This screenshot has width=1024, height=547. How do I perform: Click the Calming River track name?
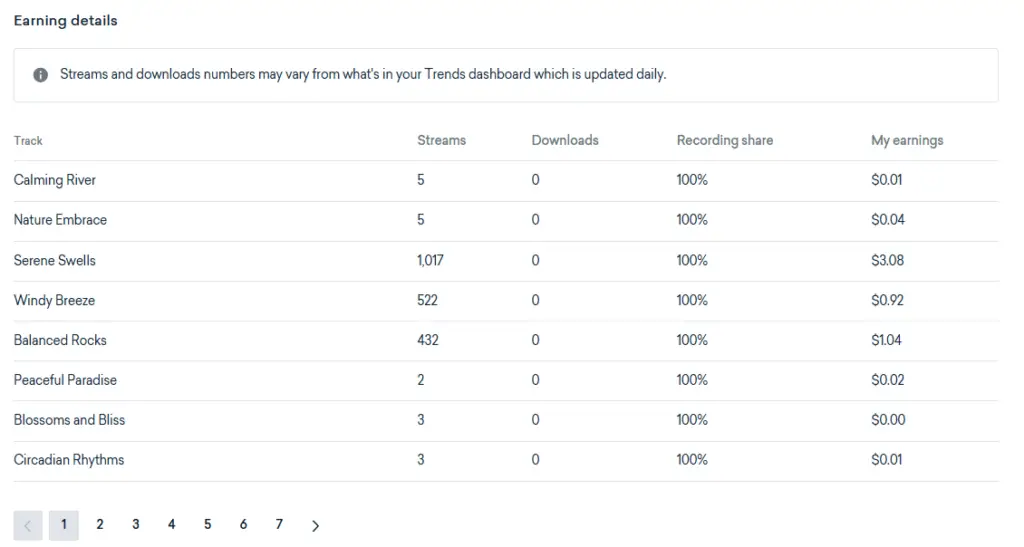(x=55, y=180)
